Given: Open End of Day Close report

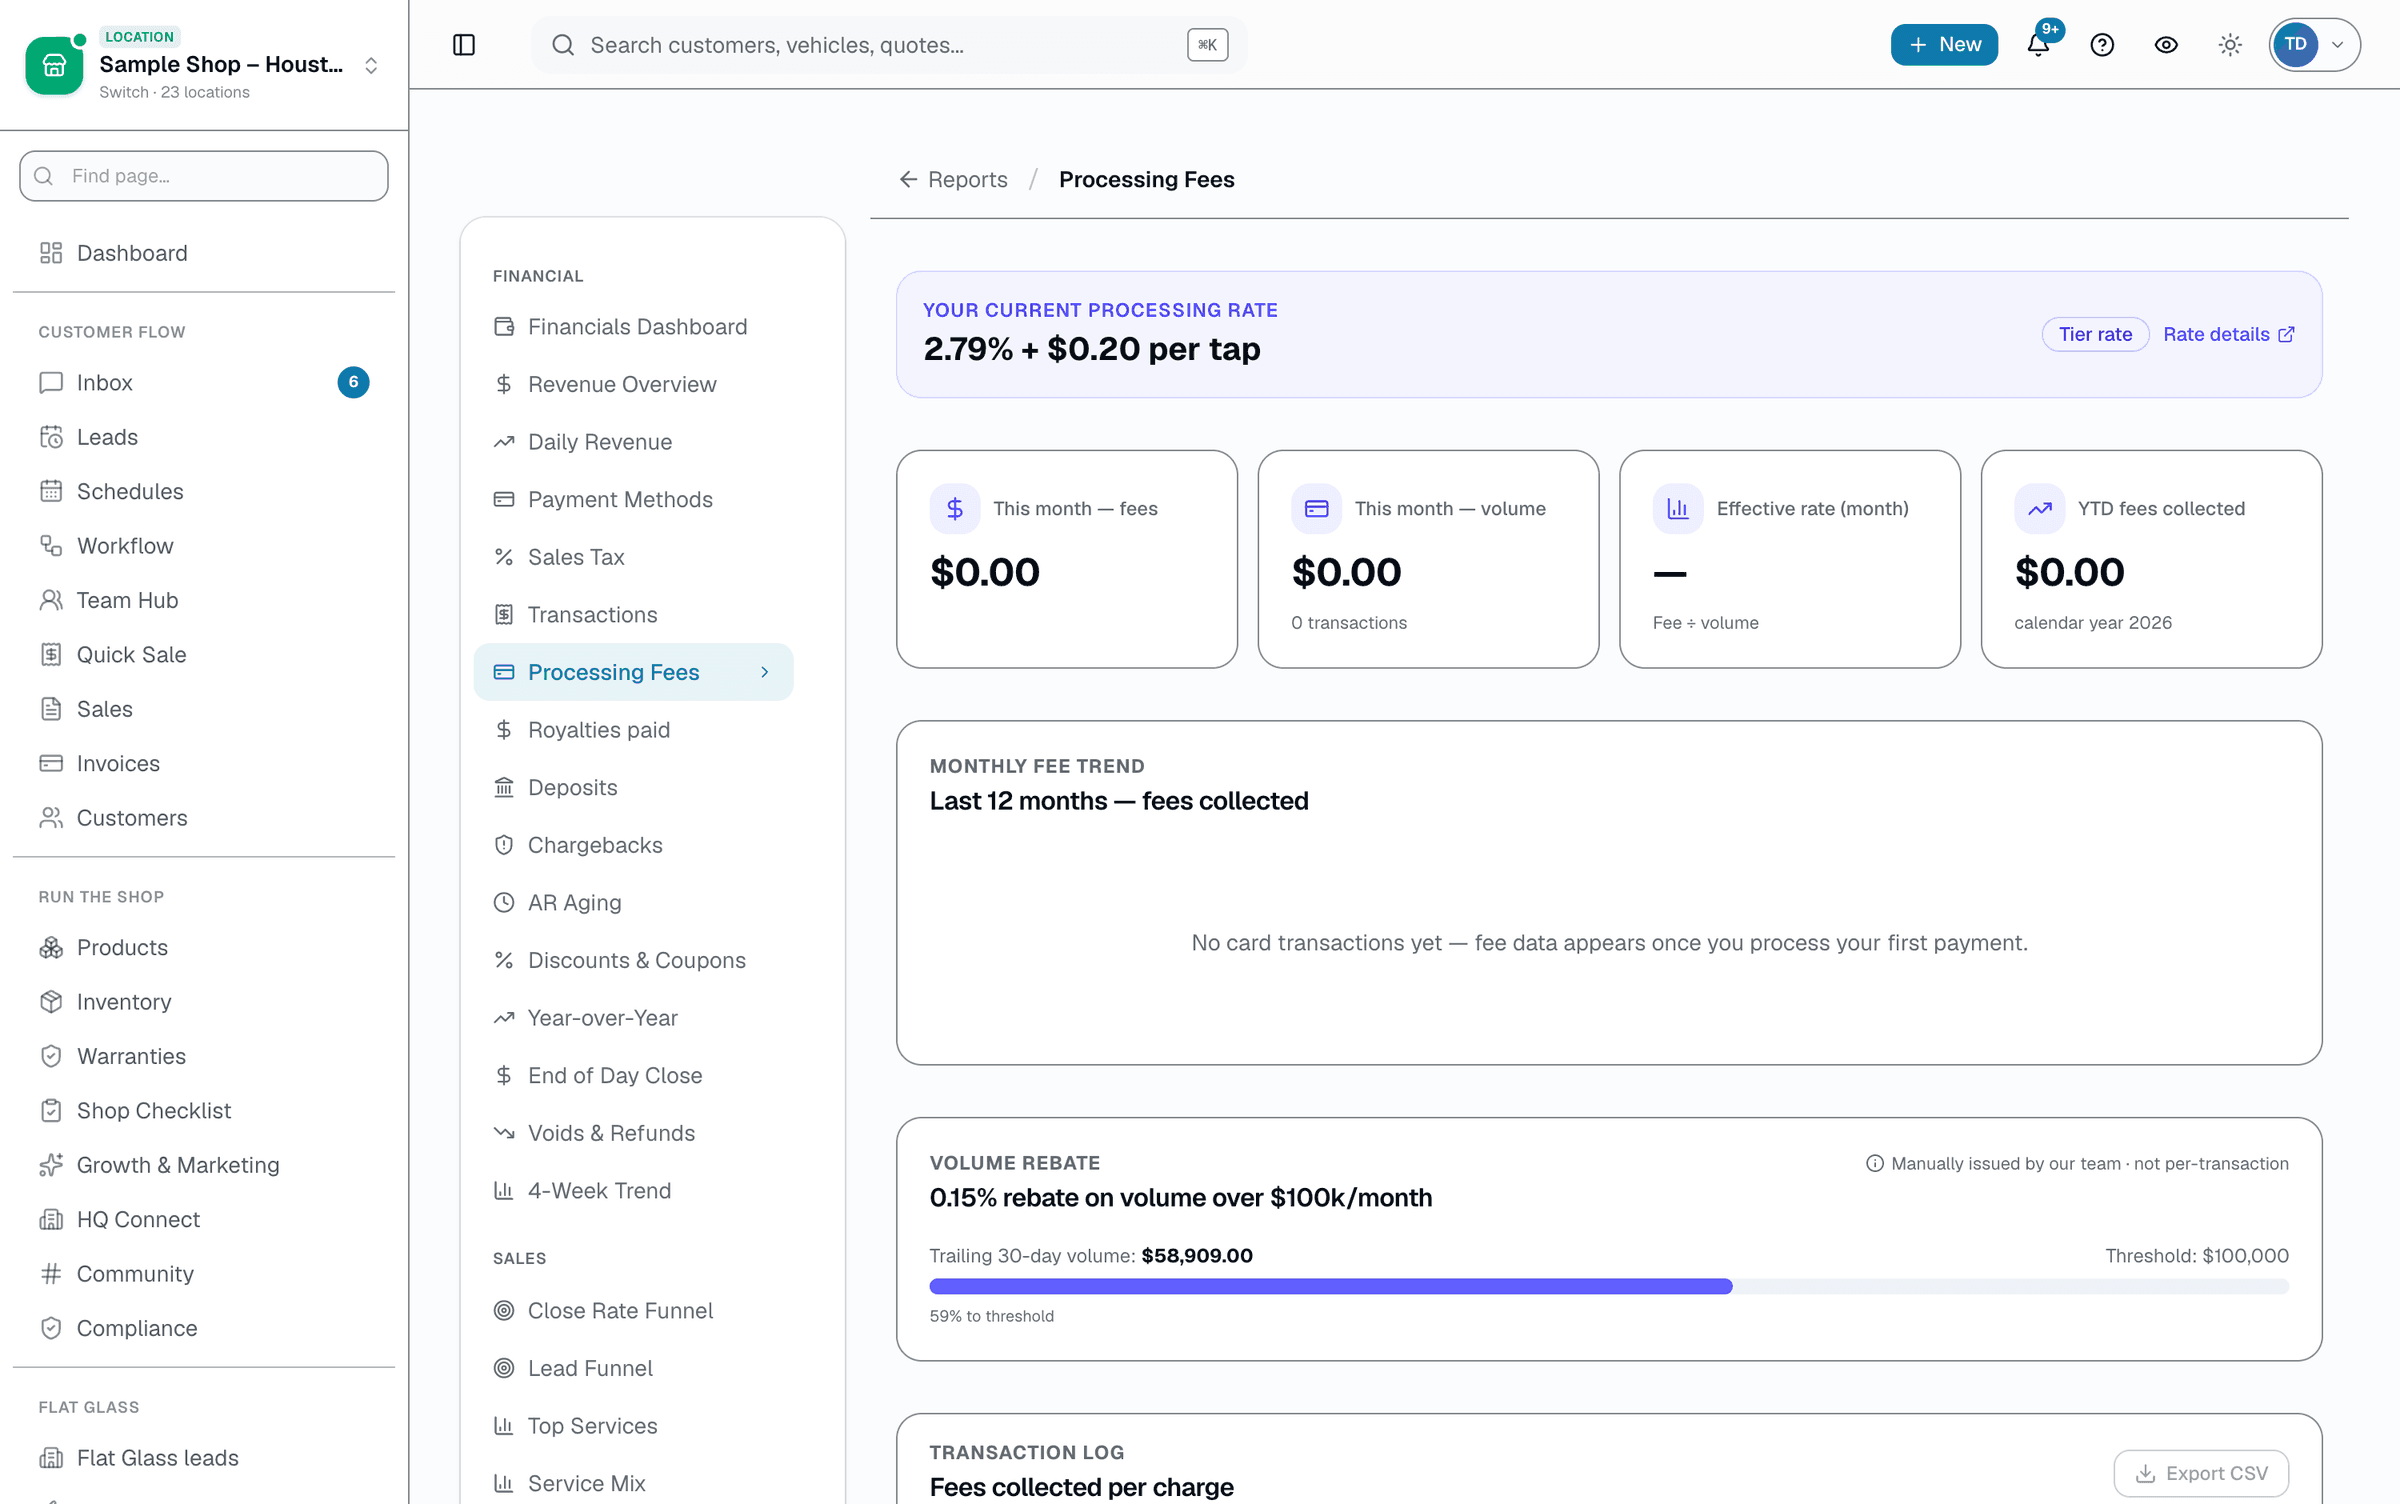Looking at the screenshot, I should (633, 1076).
